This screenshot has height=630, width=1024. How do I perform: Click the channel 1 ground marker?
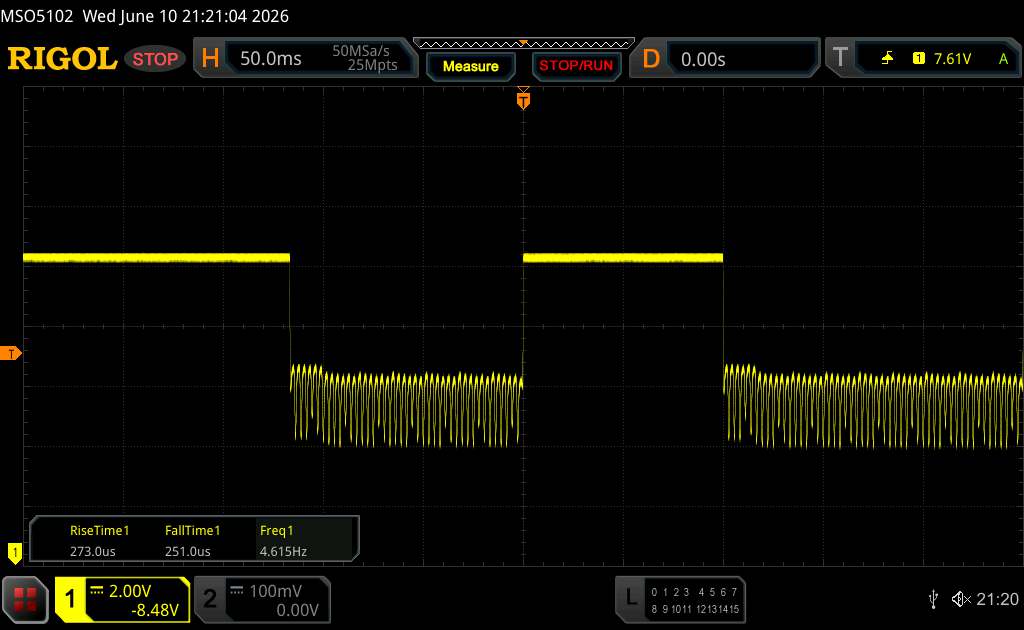14,553
